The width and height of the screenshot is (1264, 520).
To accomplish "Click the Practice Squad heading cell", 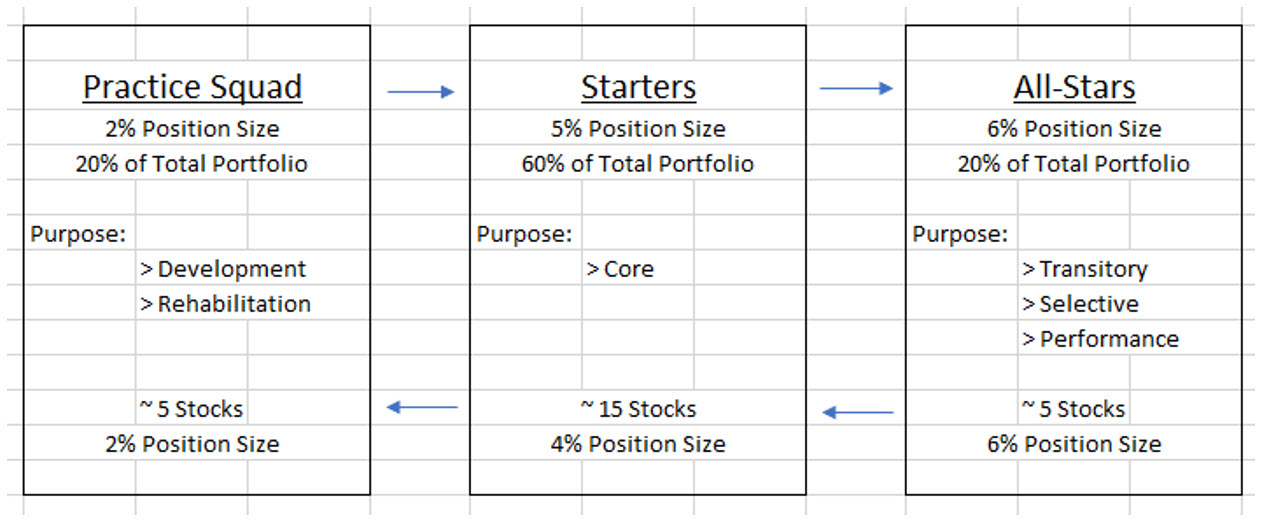I will coord(192,87).
